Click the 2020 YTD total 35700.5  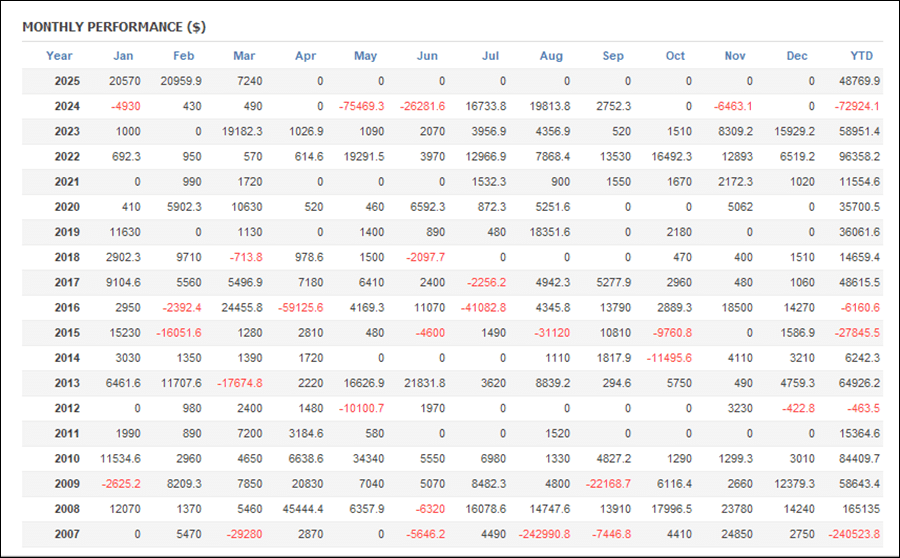pyautogui.click(x=859, y=207)
